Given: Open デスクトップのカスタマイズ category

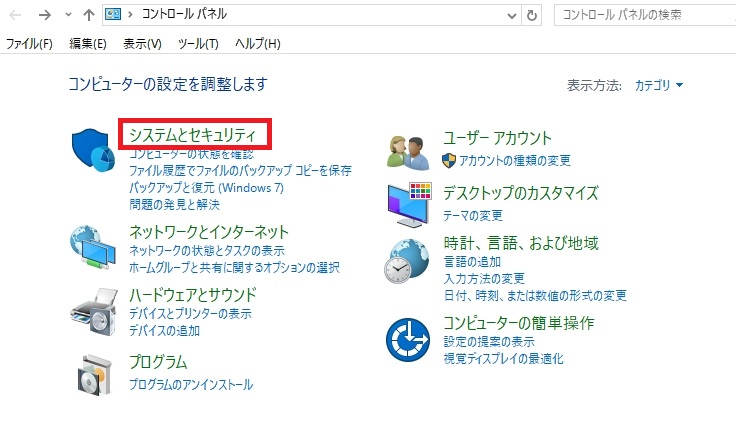Looking at the screenshot, I should (x=521, y=193).
